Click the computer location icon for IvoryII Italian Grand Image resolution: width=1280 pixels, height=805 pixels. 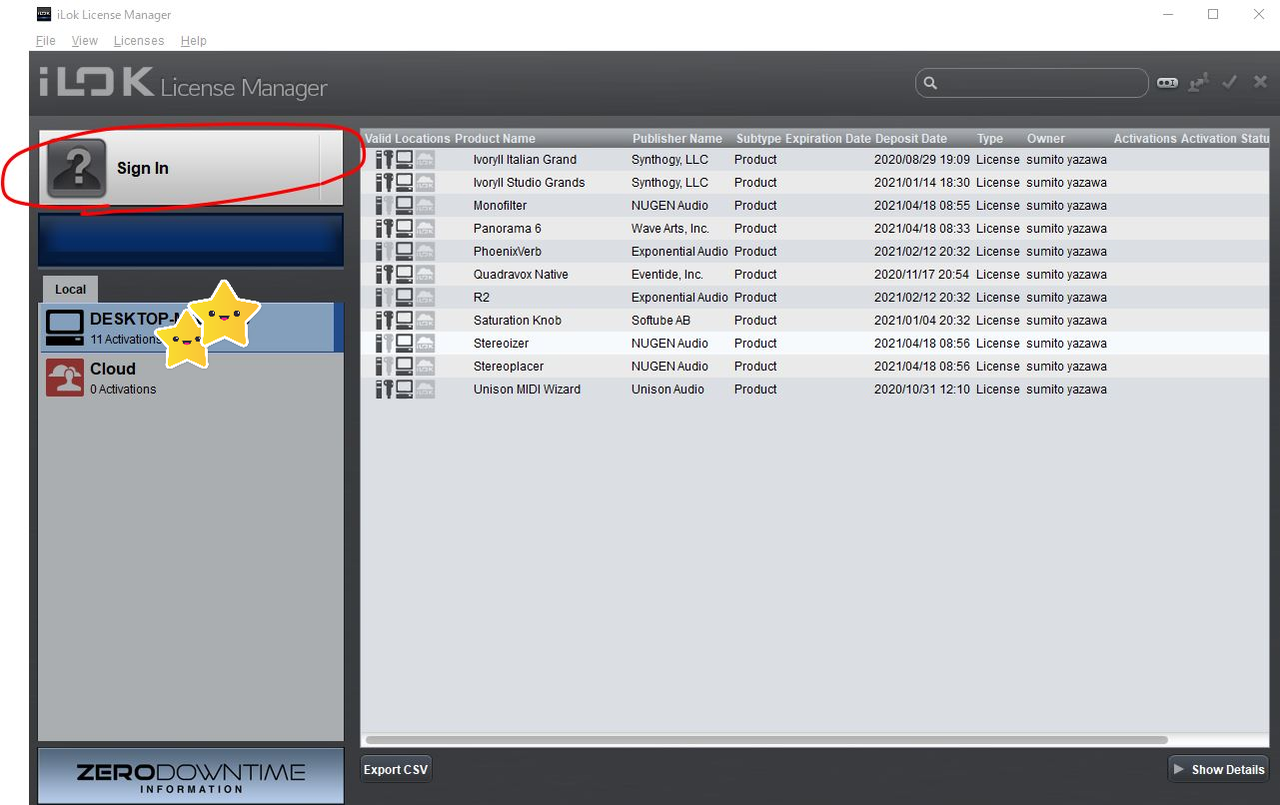point(405,159)
